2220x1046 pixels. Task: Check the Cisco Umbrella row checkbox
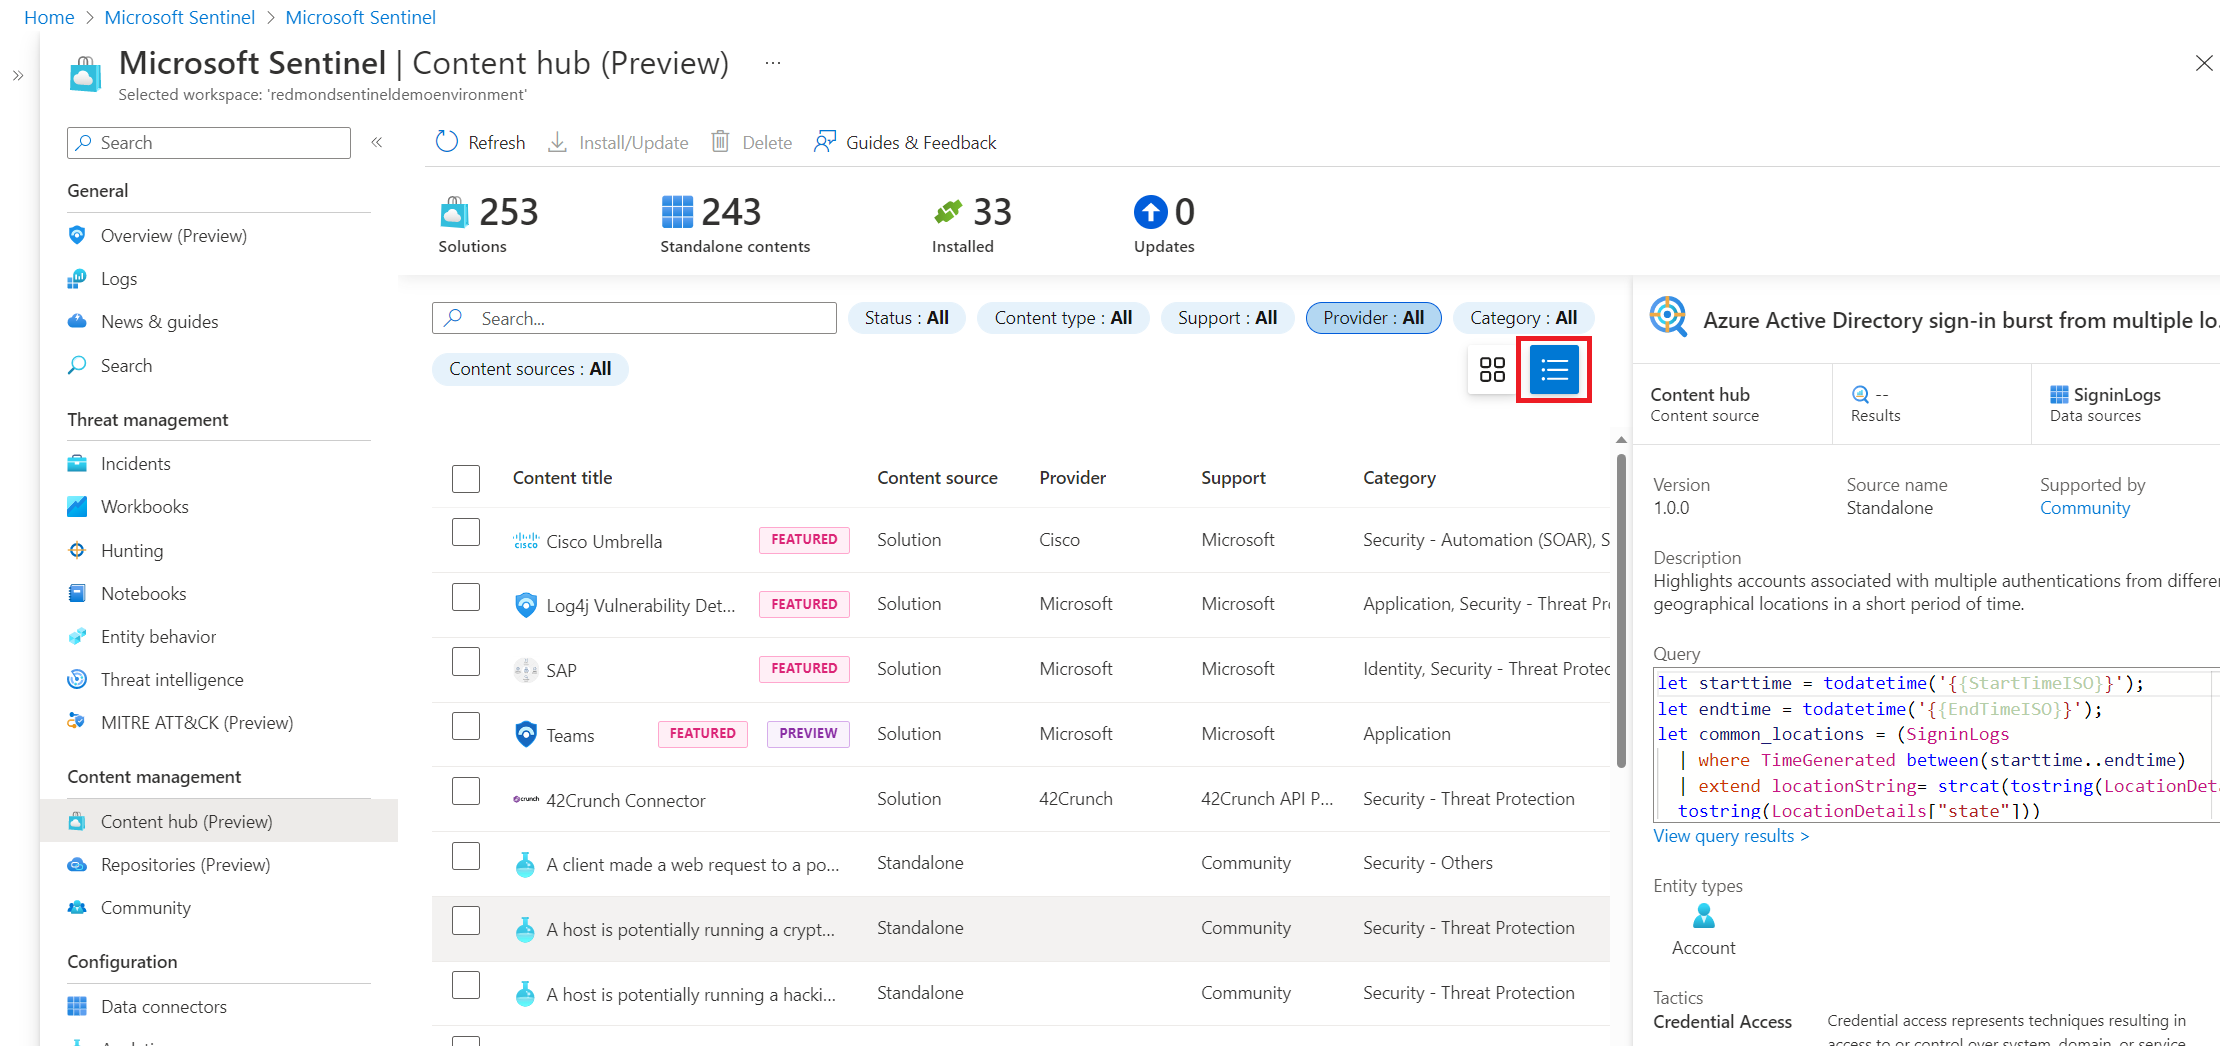[x=466, y=532]
